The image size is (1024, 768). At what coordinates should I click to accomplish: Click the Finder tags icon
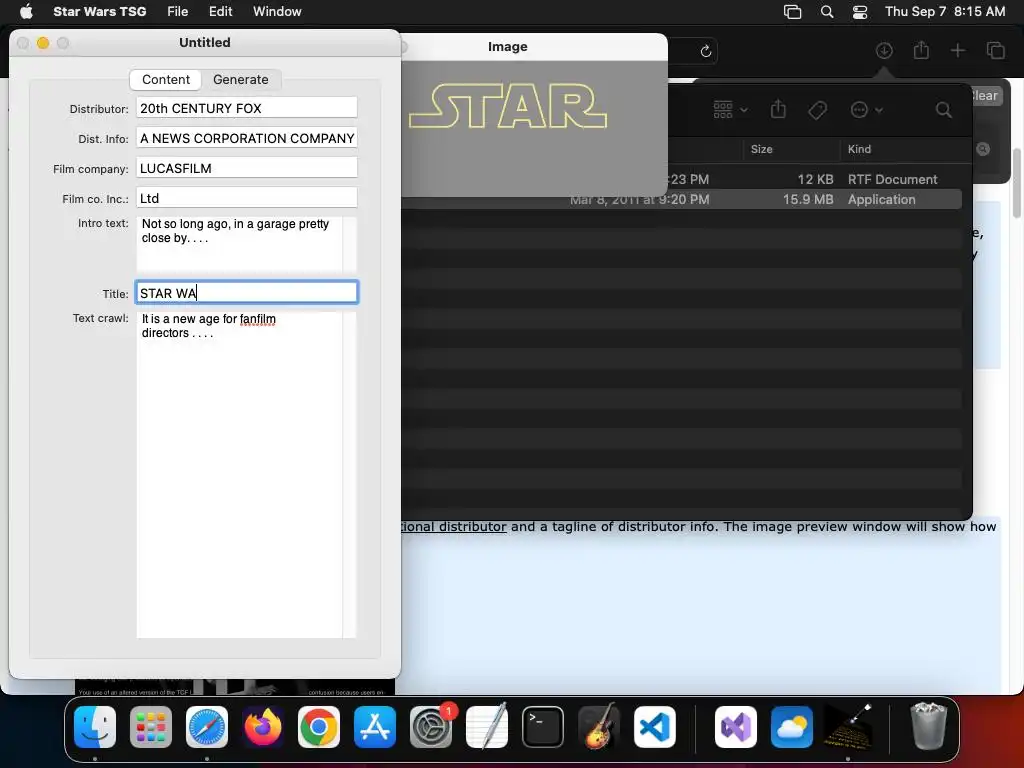pyautogui.click(x=817, y=110)
